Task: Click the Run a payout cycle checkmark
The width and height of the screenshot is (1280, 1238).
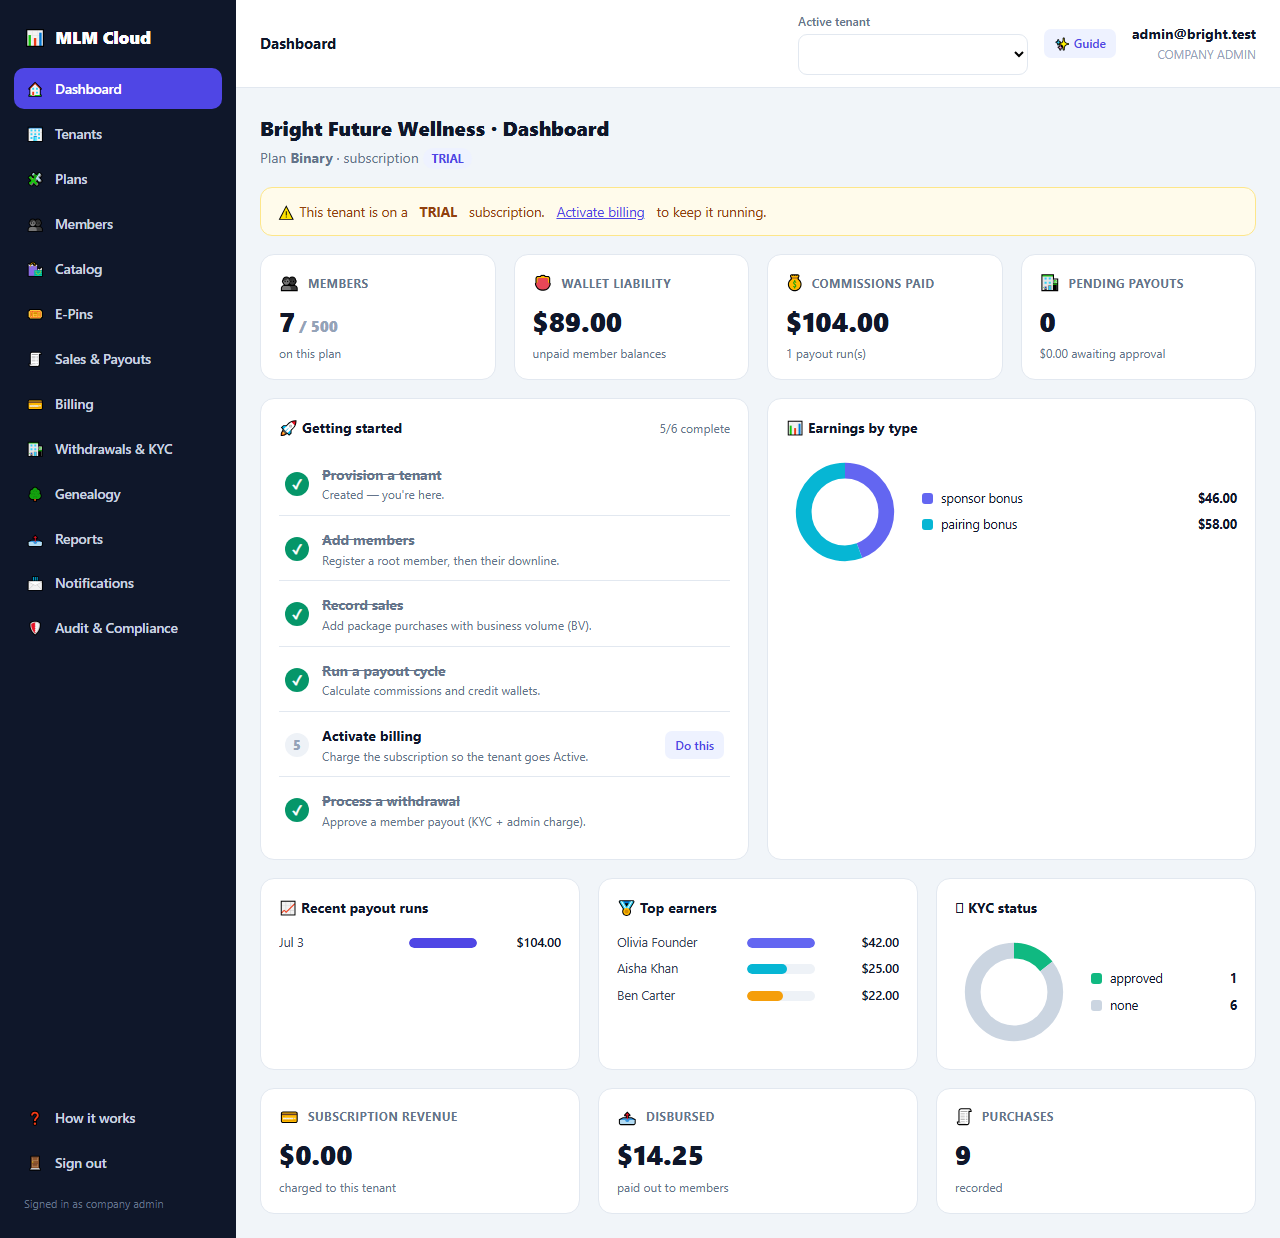Action: (297, 680)
